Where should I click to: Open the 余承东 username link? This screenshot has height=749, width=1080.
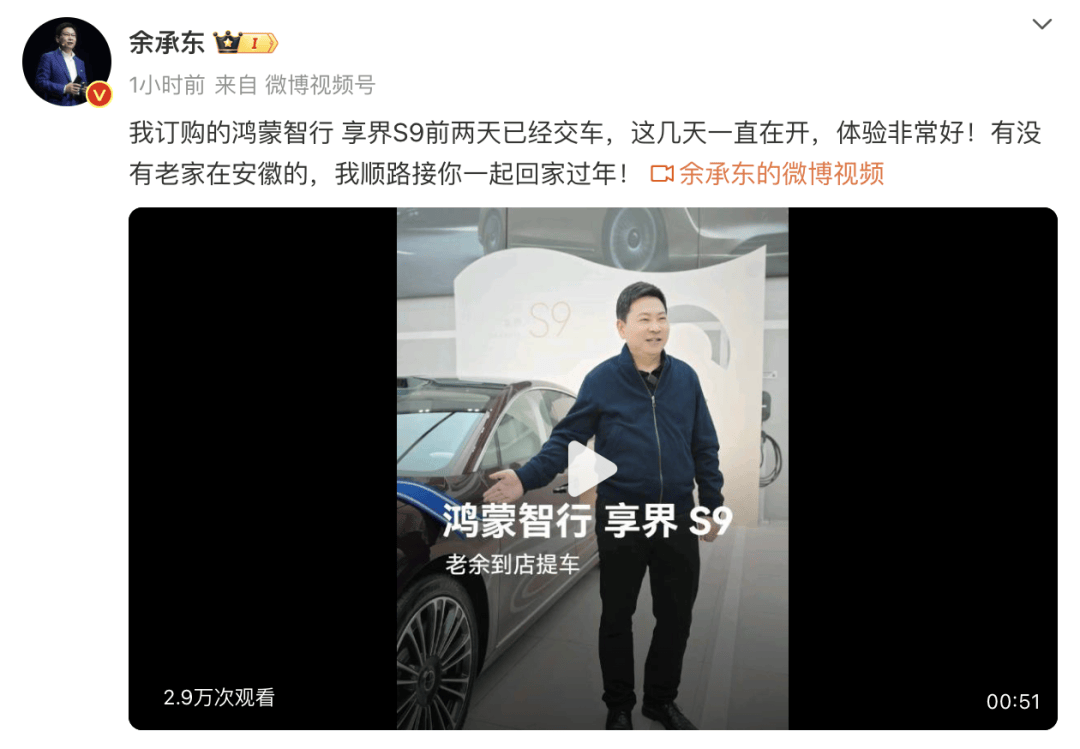click(167, 43)
